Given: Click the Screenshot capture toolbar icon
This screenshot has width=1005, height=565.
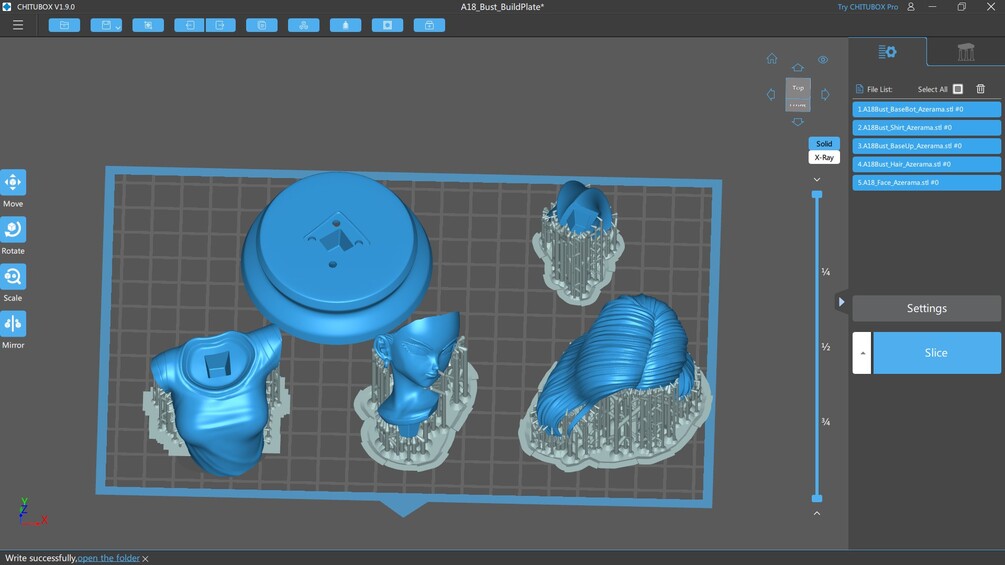Looking at the screenshot, I should click(148, 26).
